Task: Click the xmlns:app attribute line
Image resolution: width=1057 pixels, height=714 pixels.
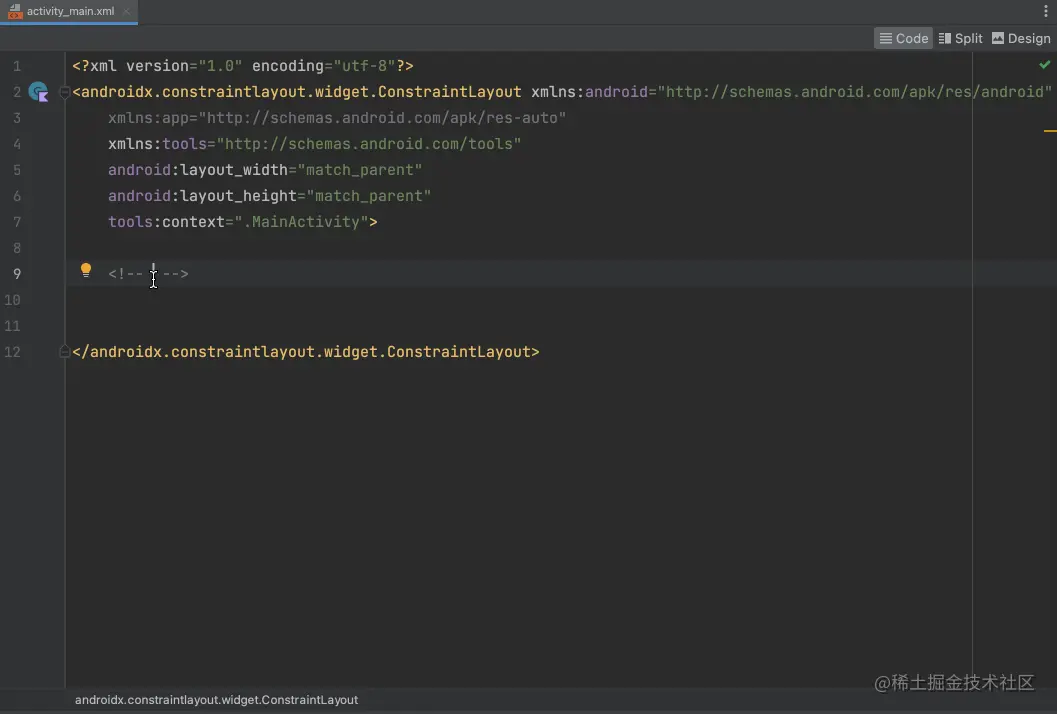Action: [x=337, y=118]
